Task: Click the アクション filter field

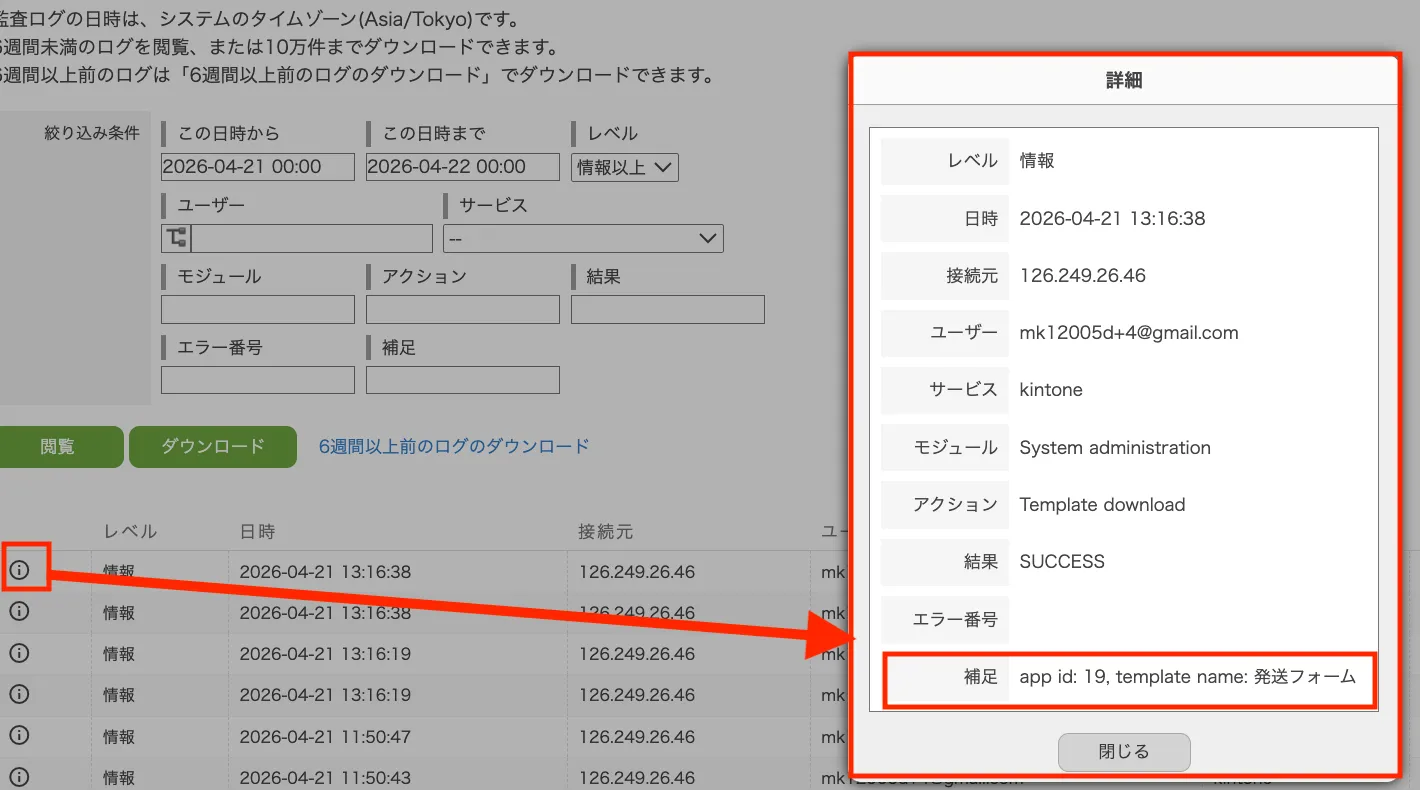Action: [462, 309]
